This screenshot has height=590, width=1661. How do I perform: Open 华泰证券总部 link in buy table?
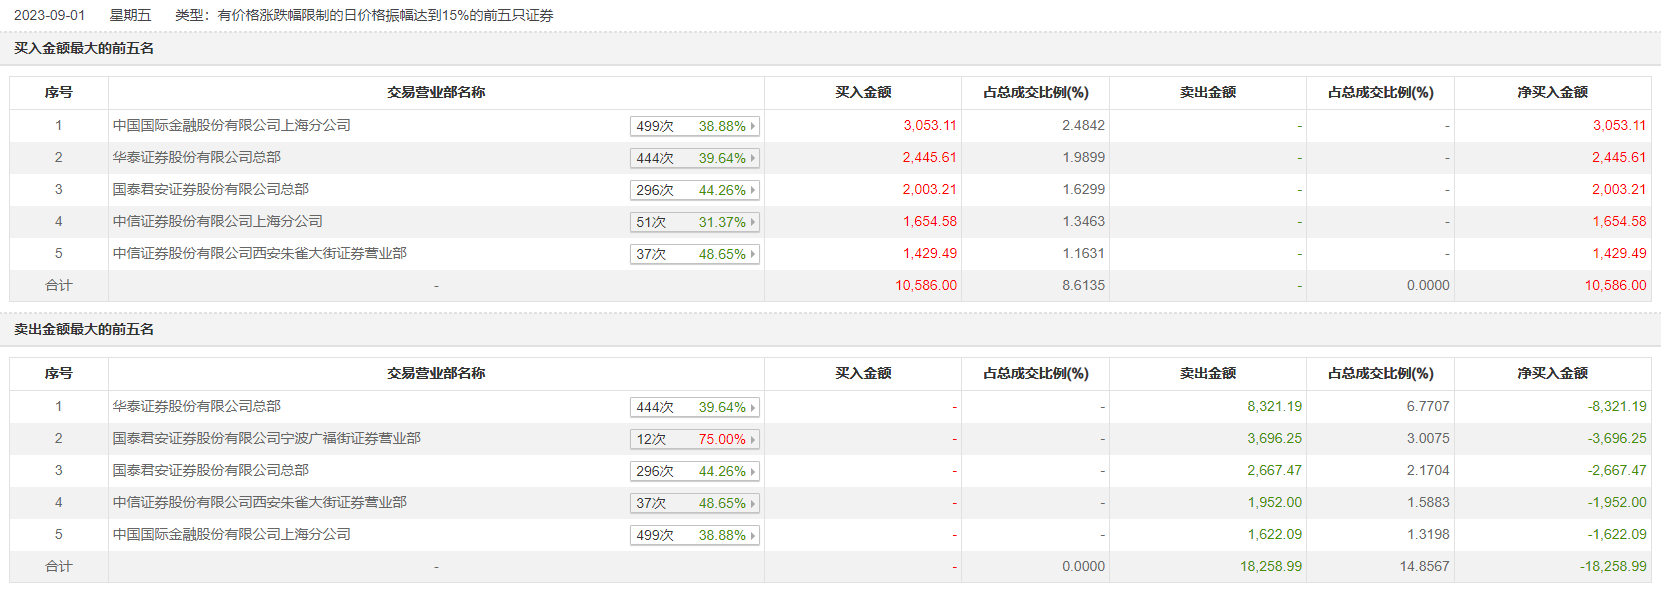click(x=196, y=157)
